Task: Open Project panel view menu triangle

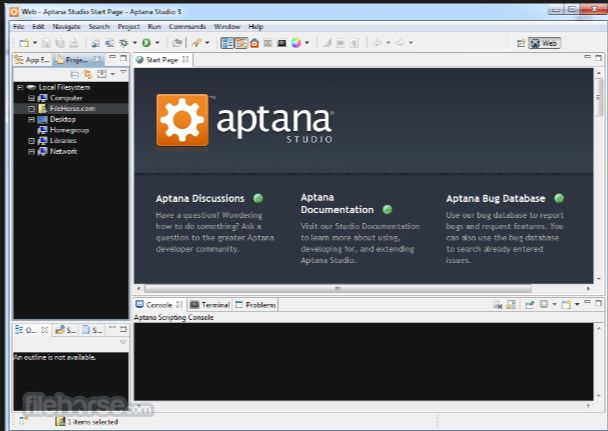Action: coord(123,72)
